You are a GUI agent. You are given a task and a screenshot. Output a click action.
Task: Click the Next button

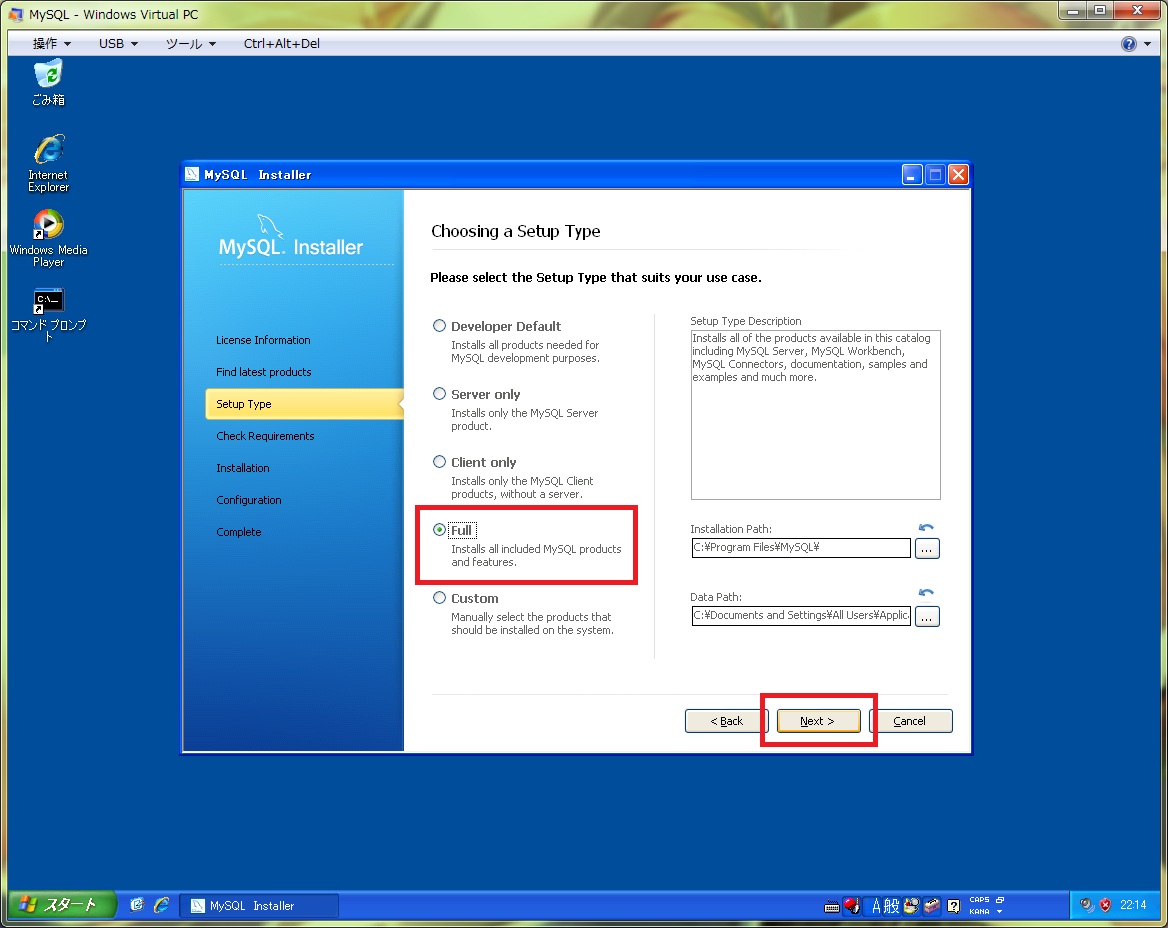point(818,721)
